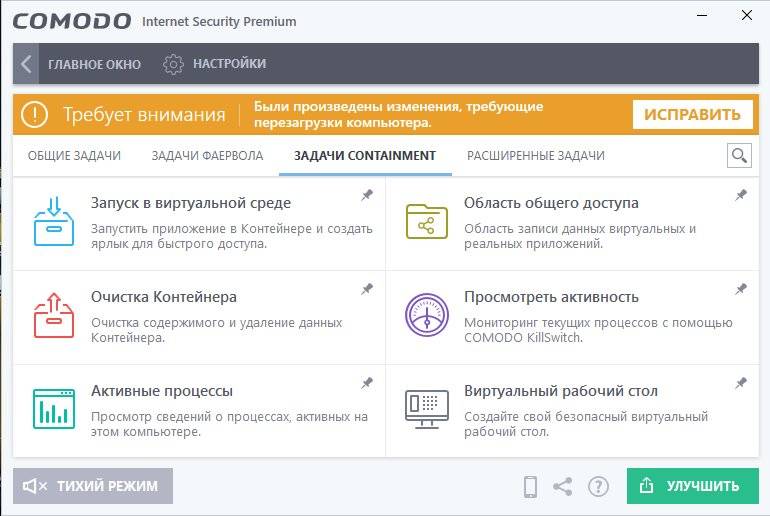Click text 'Мониторинг текущих процессов'

[561, 323]
